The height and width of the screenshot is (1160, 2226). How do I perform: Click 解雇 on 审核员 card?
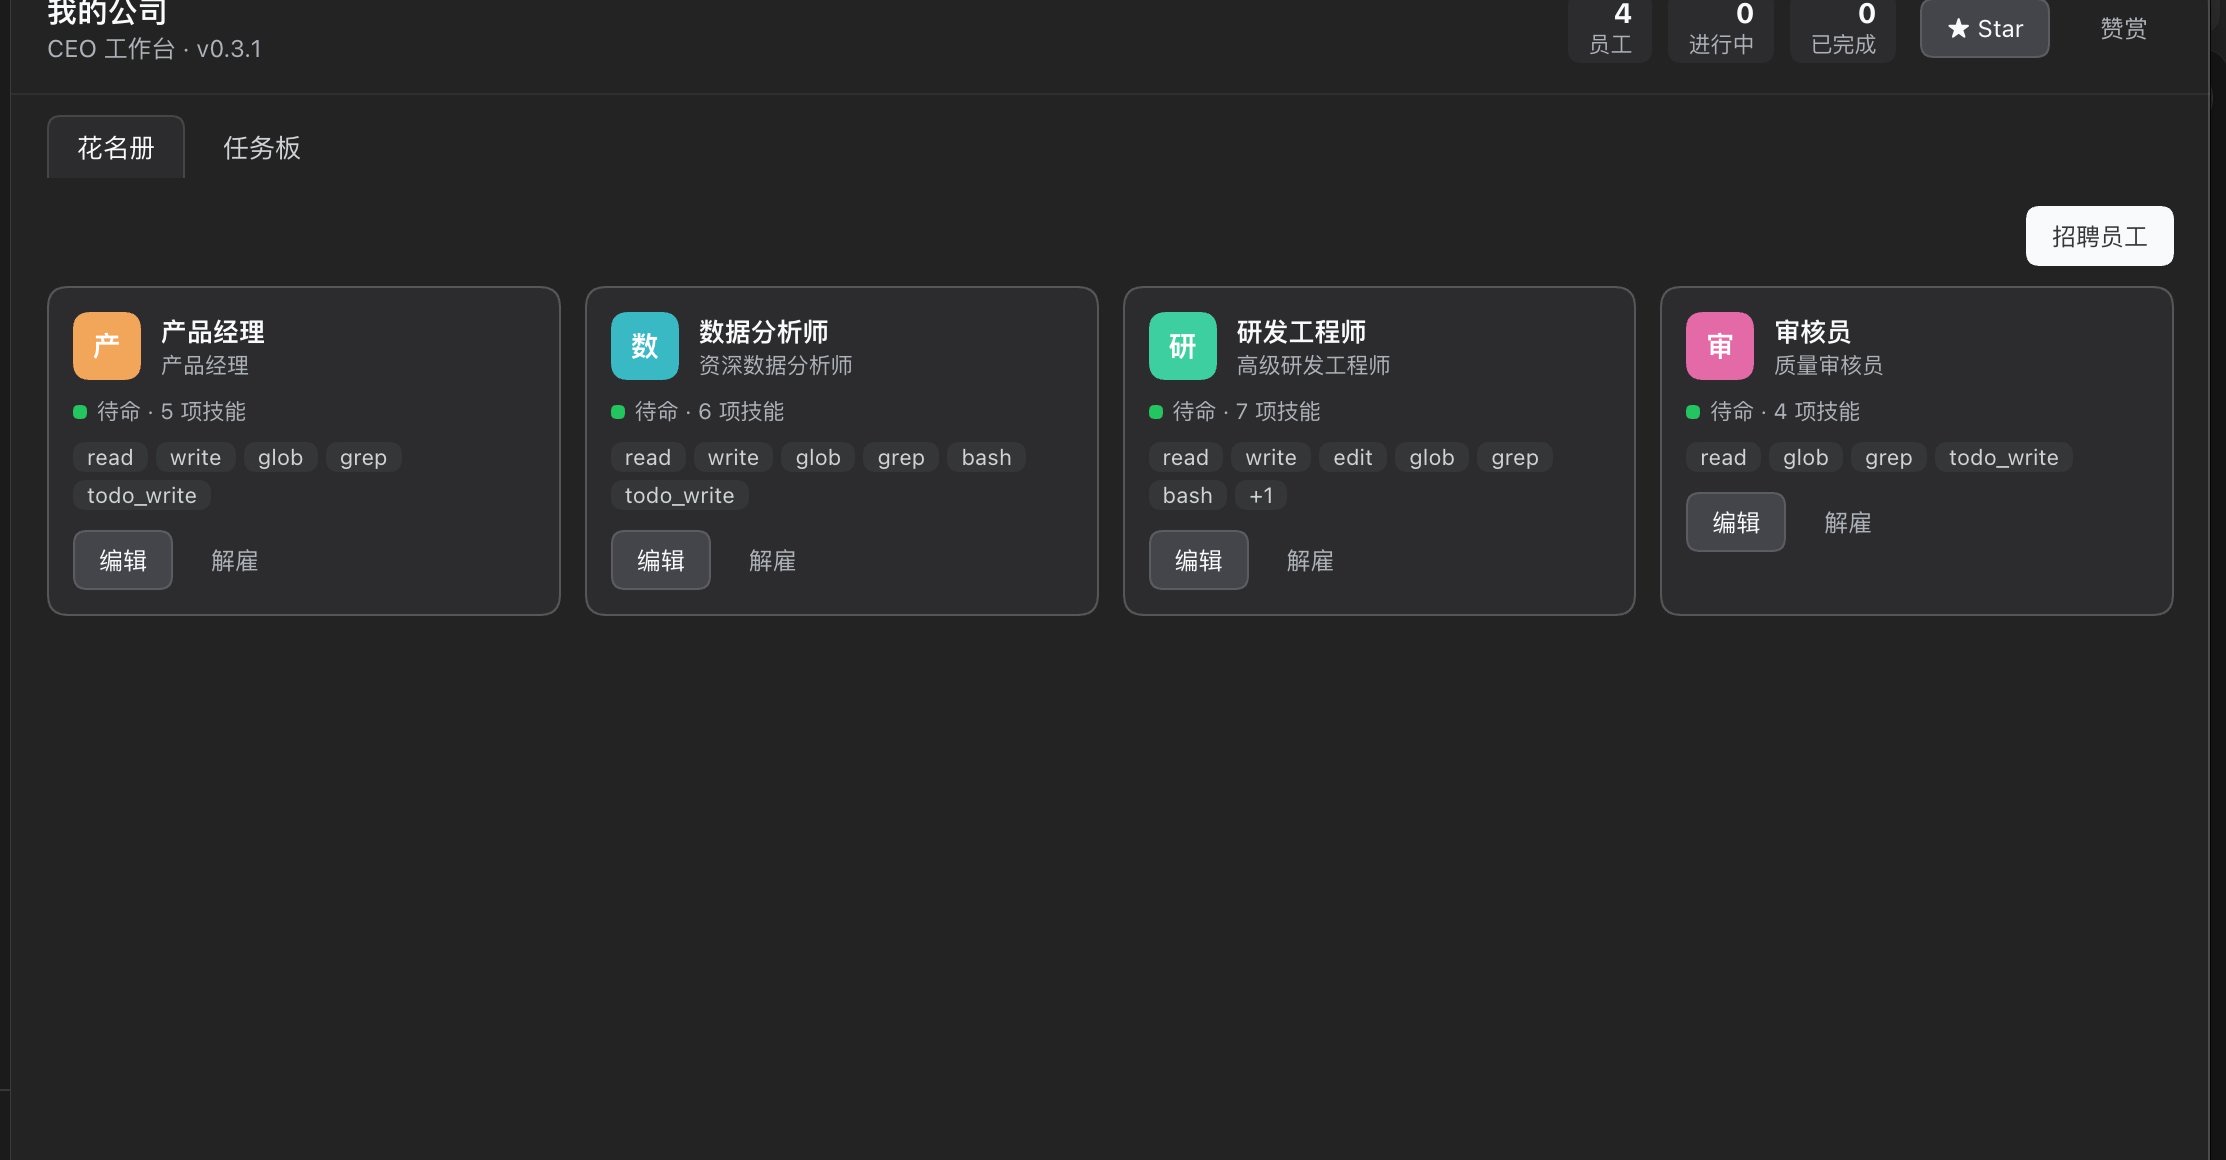pos(1848,523)
